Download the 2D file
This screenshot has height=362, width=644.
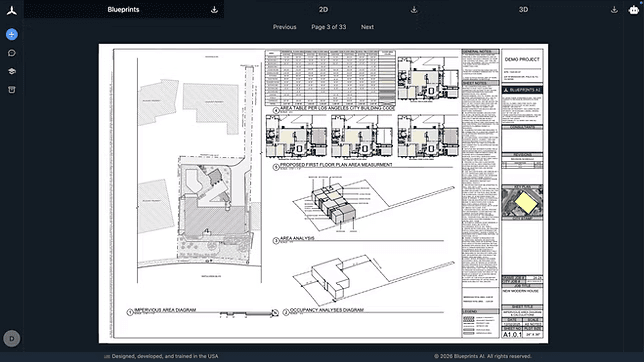point(414,9)
